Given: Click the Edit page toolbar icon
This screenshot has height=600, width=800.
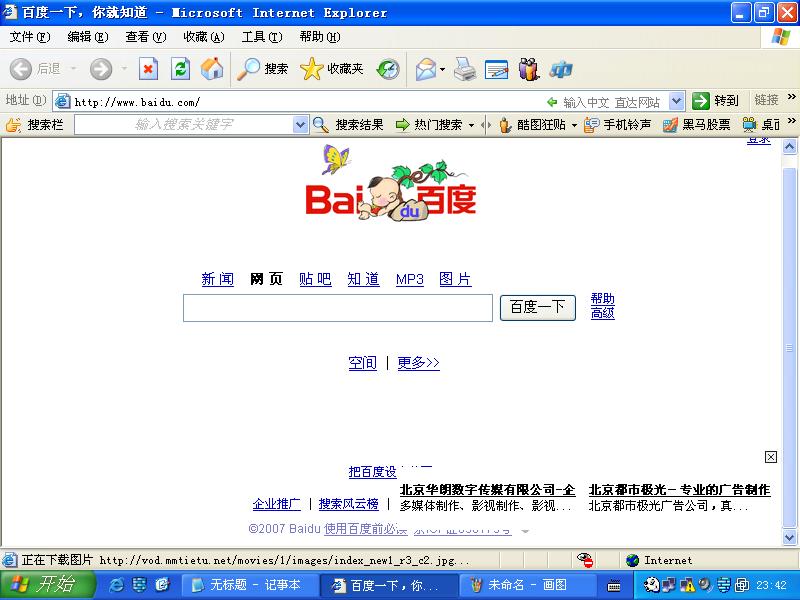Looking at the screenshot, I should 496,68.
